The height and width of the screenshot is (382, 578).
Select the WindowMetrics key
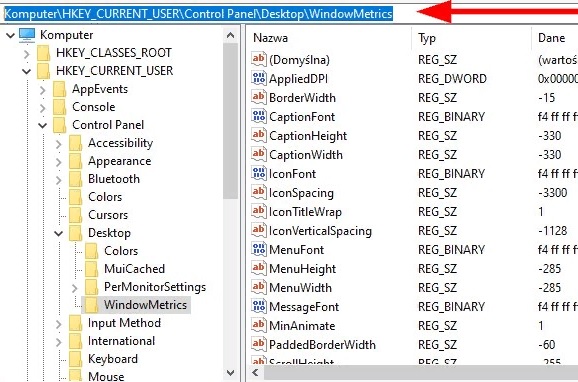tap(146, 305)
